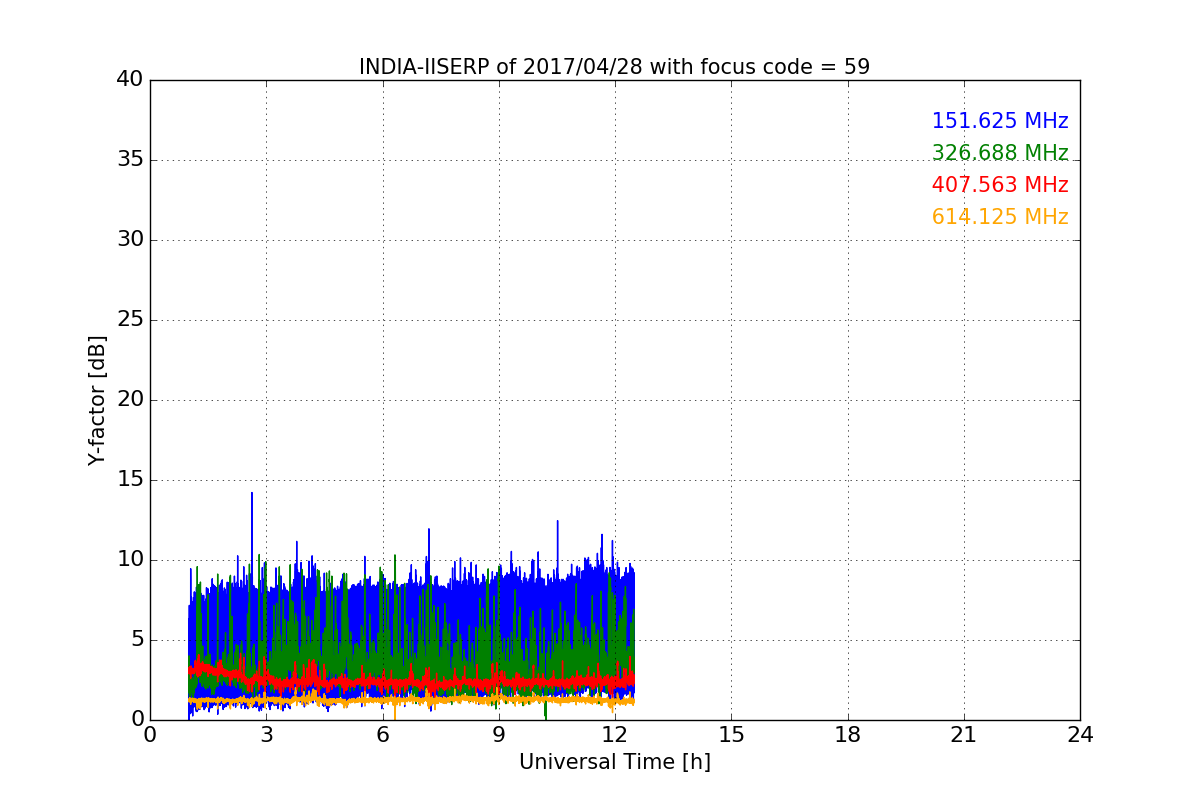Click y-axis tick label 10
The width and height of the screenshot is (1200, 800).
click(x=129, y=560)
